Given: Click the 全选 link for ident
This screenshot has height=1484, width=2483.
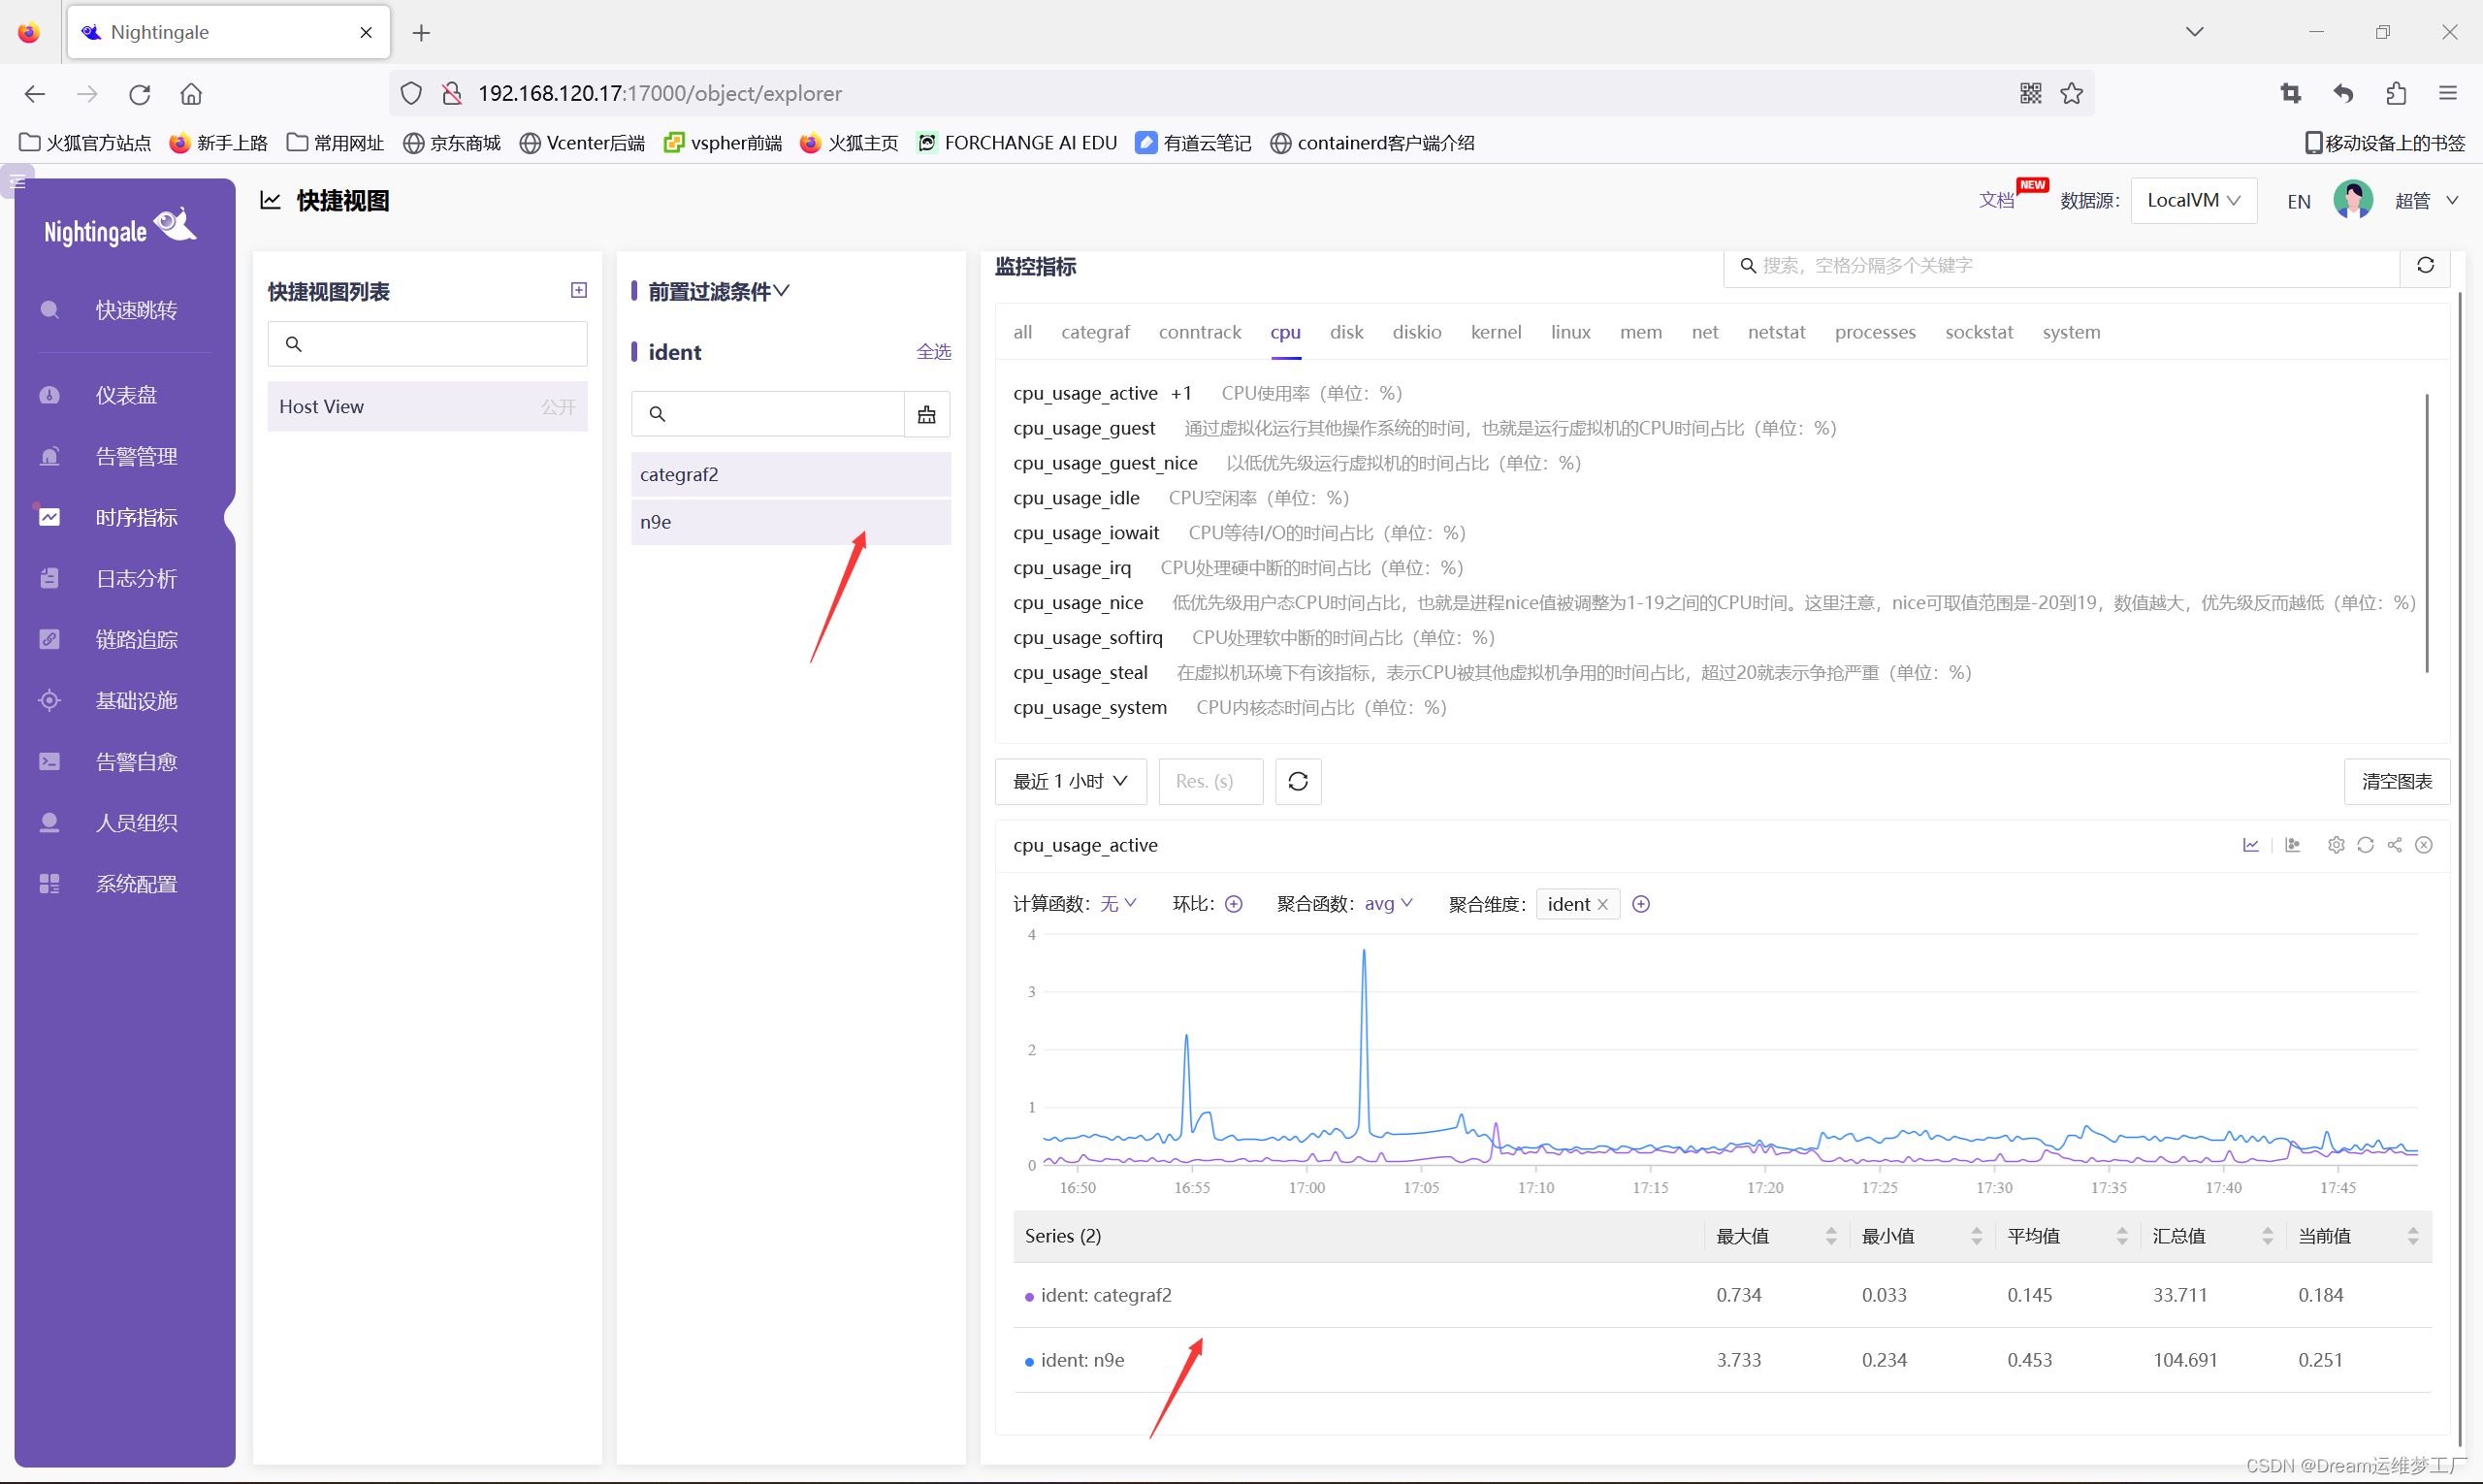Looking at the screenshot, I should [x=933, y=352].
